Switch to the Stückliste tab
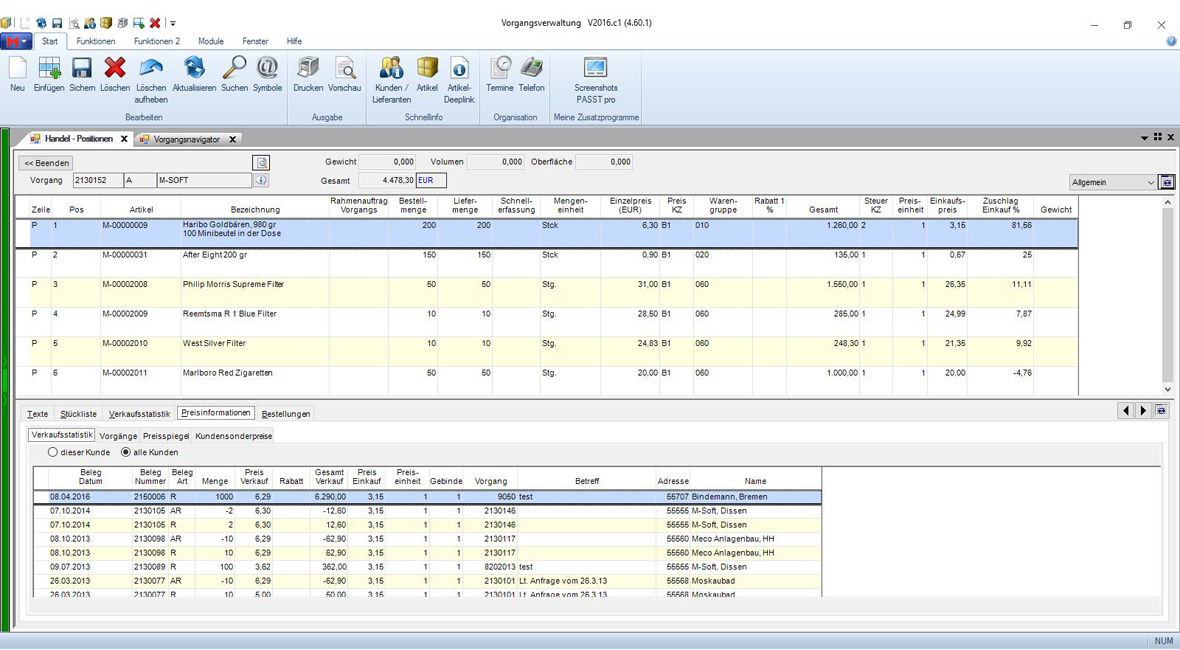This screenshot has height=650, width=1180. coord(78,414)
